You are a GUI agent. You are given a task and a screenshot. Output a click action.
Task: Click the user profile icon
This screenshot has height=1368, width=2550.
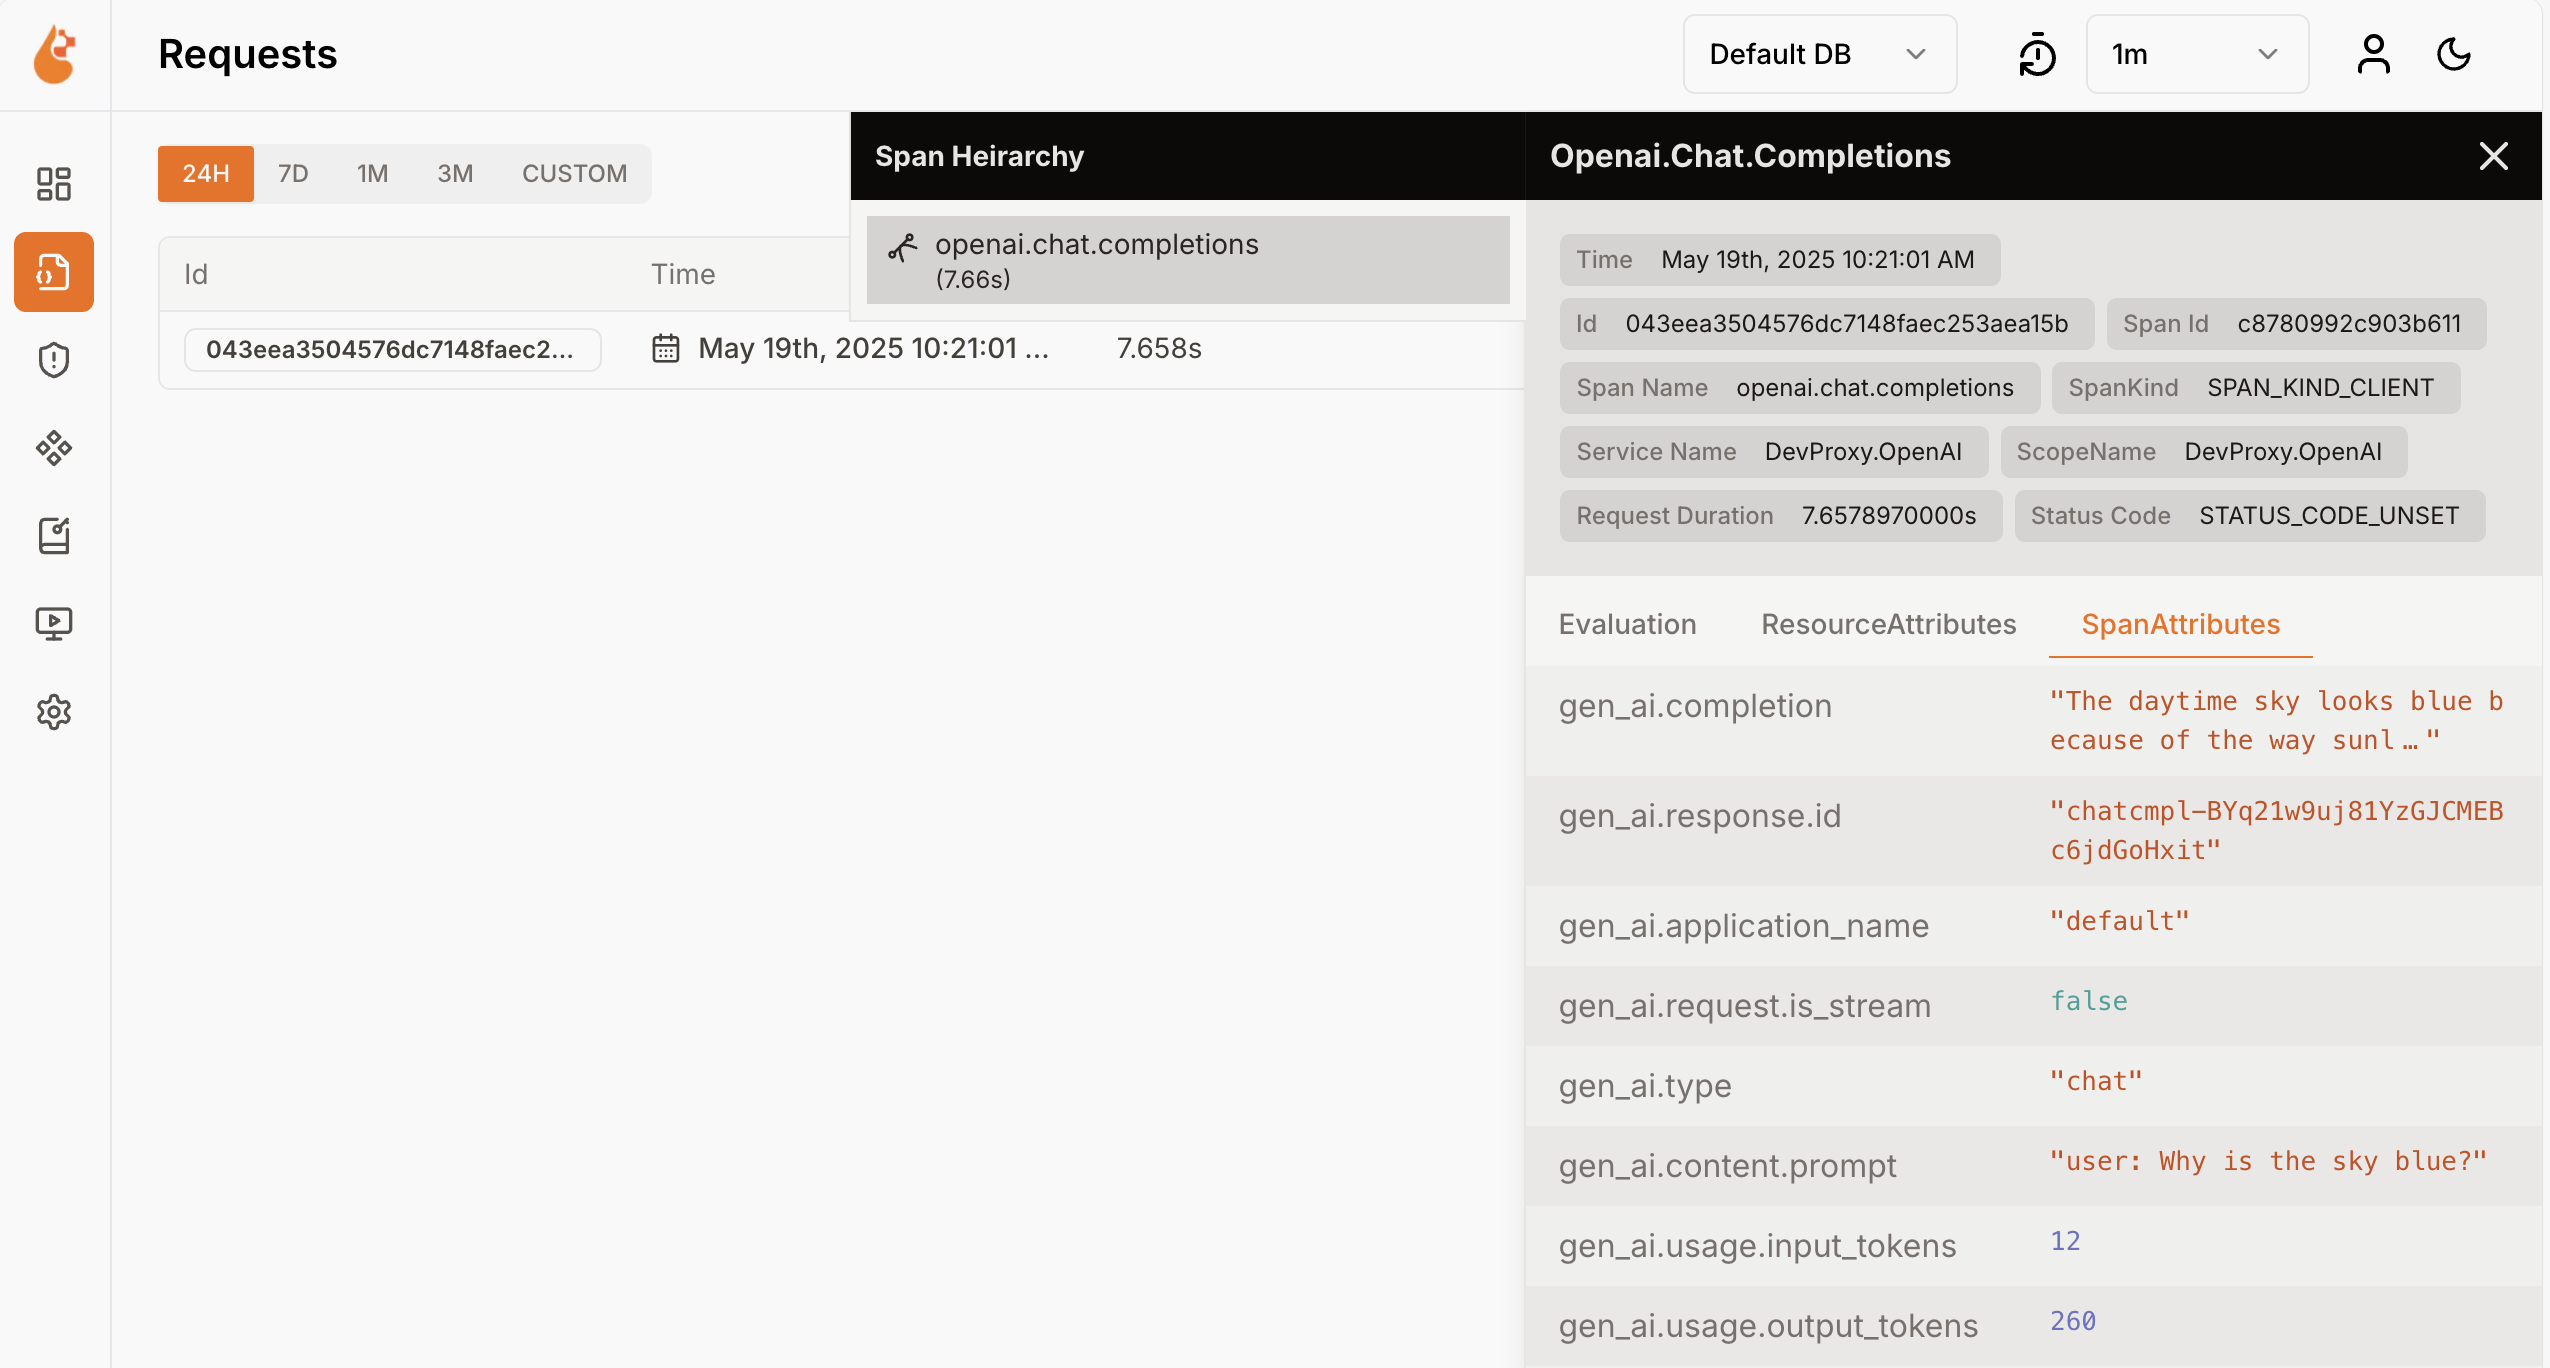click(x=2373, y=54)
